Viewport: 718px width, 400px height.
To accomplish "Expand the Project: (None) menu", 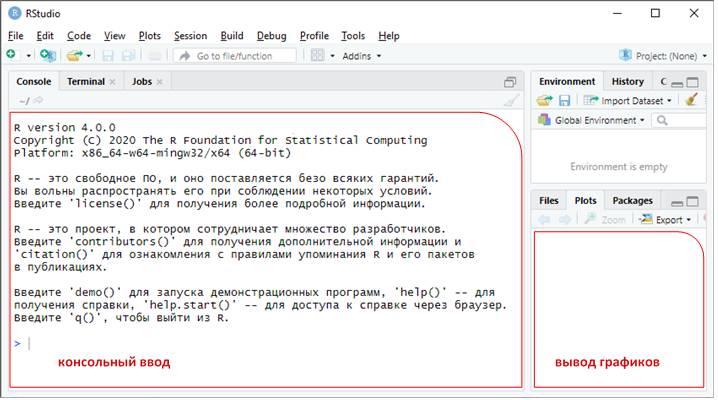I will pyautogui.click(x=658, y=55).
